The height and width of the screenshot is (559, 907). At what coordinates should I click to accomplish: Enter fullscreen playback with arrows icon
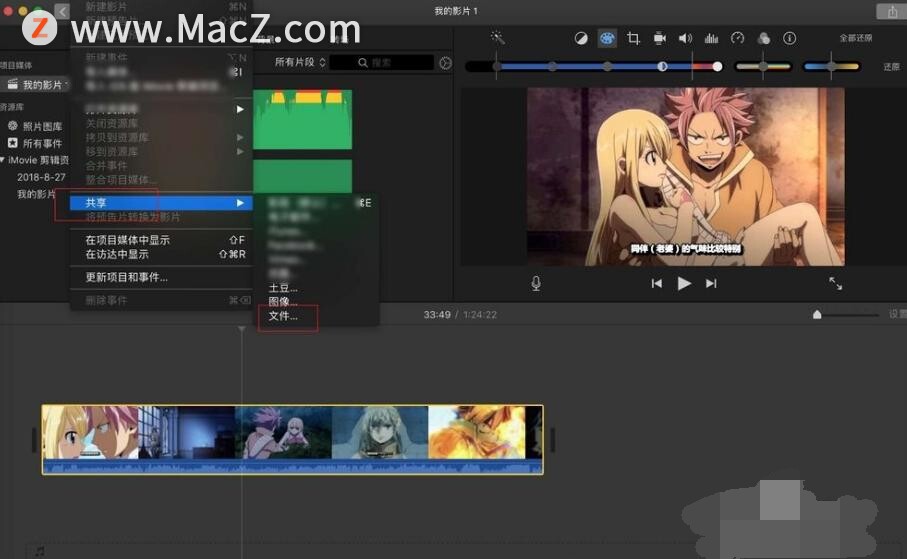pyautogui.click(x=835, y=283)
